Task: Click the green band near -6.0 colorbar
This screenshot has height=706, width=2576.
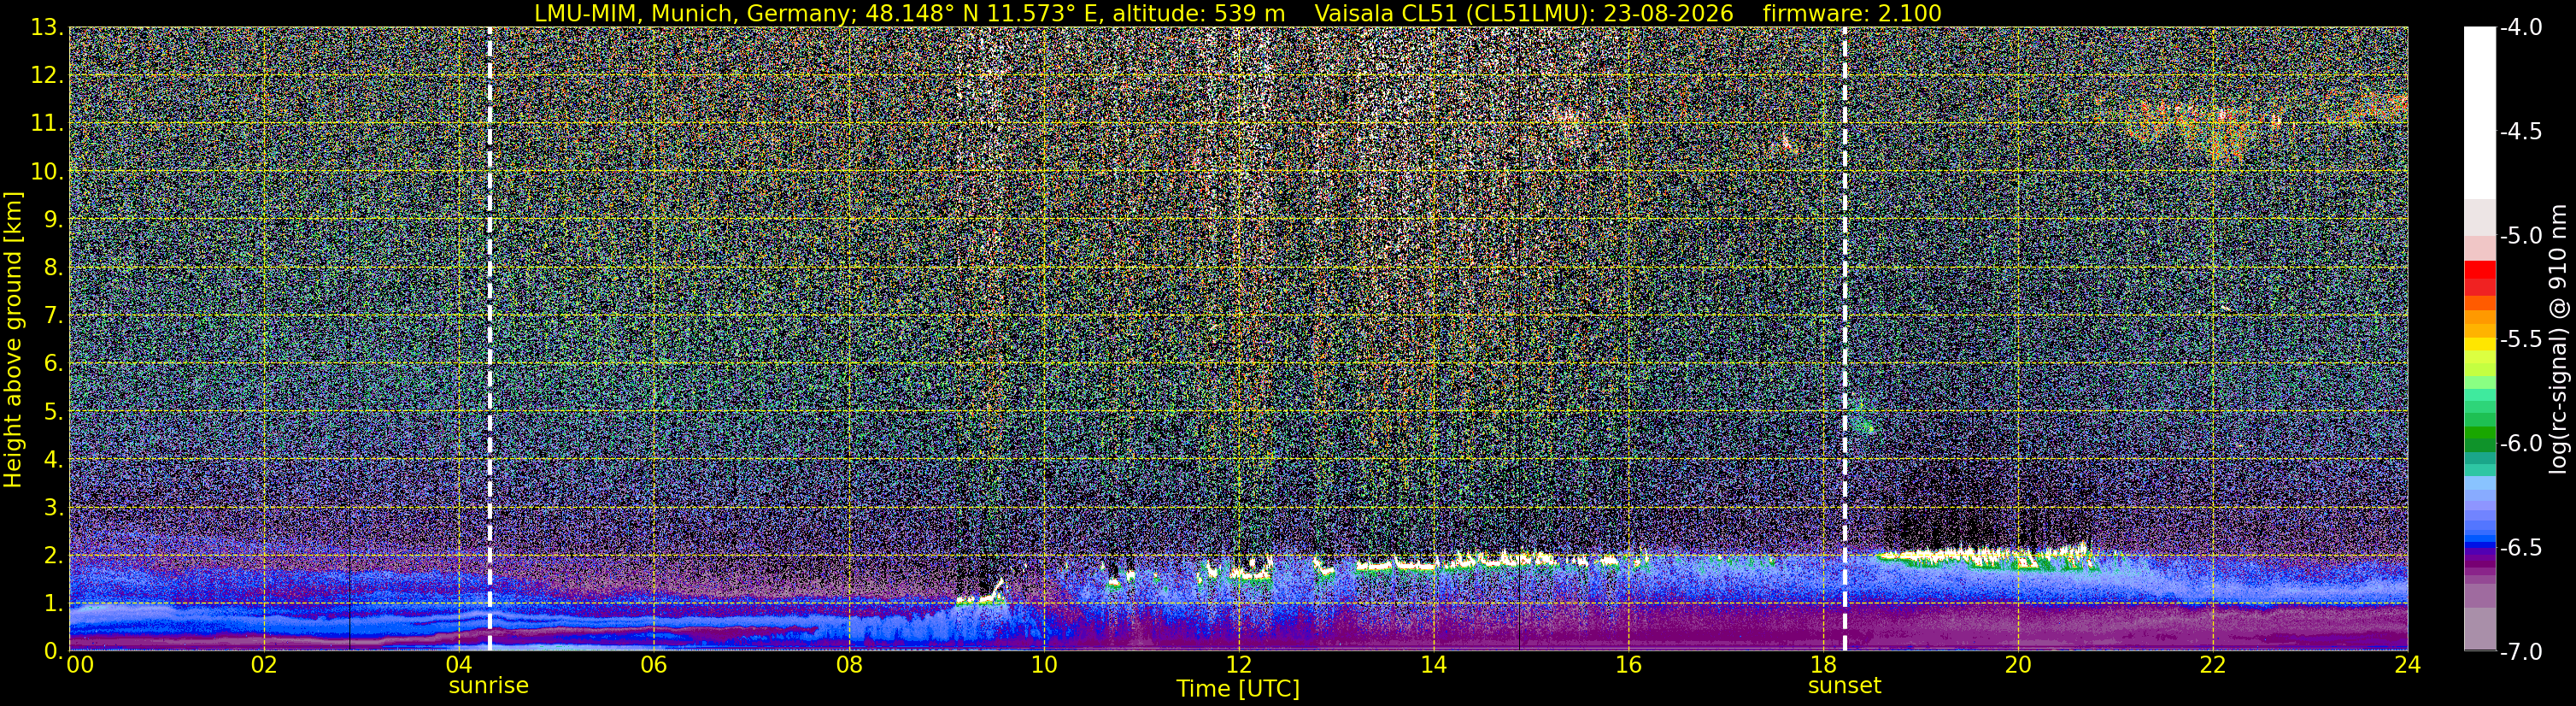Action: (2479, 438)
